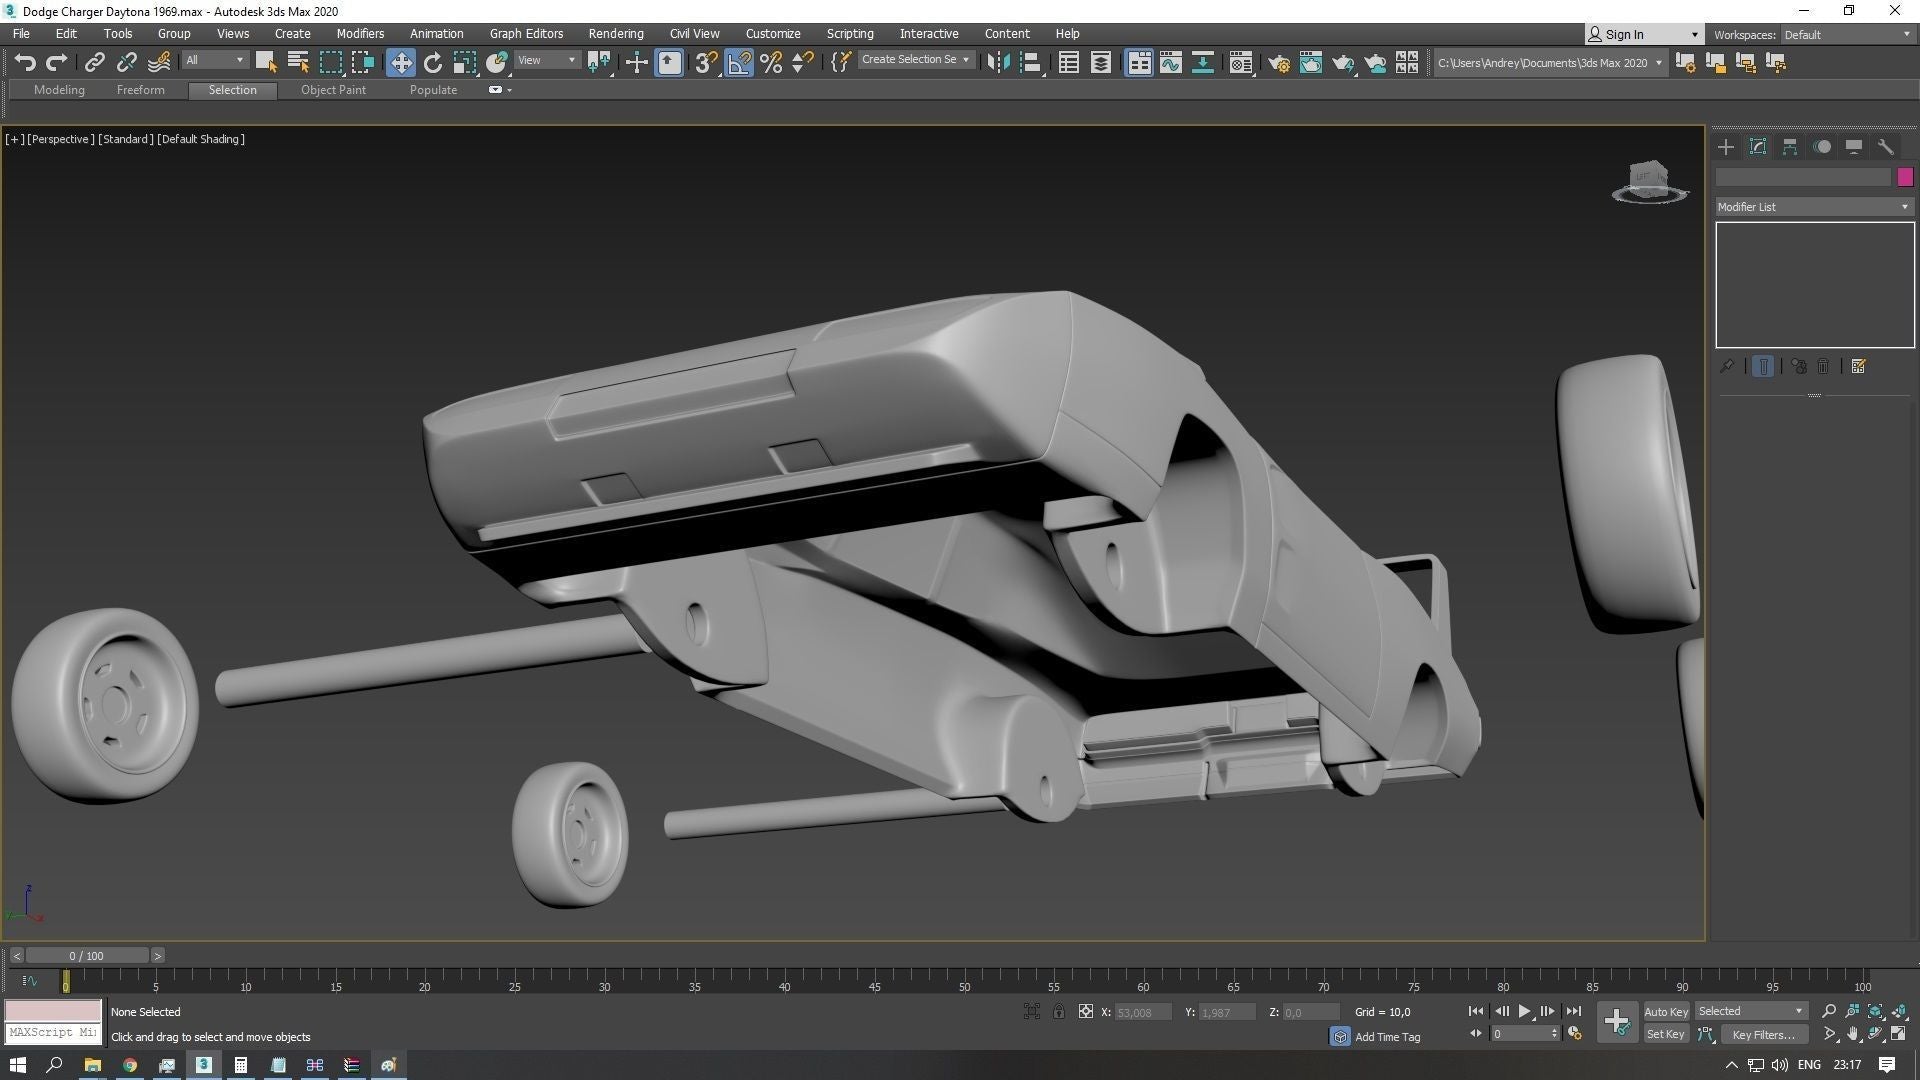
Task: Open the Rendering menu
Action: [x=615, y=34]
